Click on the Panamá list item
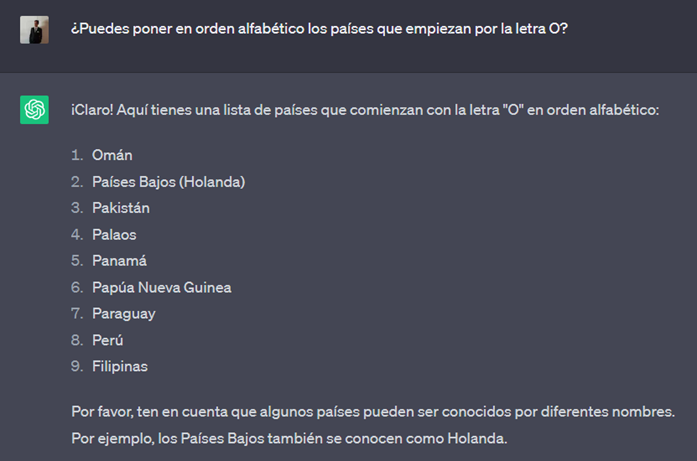The width and height of the screenshot is (697, 461). click(x=119, y=261)
